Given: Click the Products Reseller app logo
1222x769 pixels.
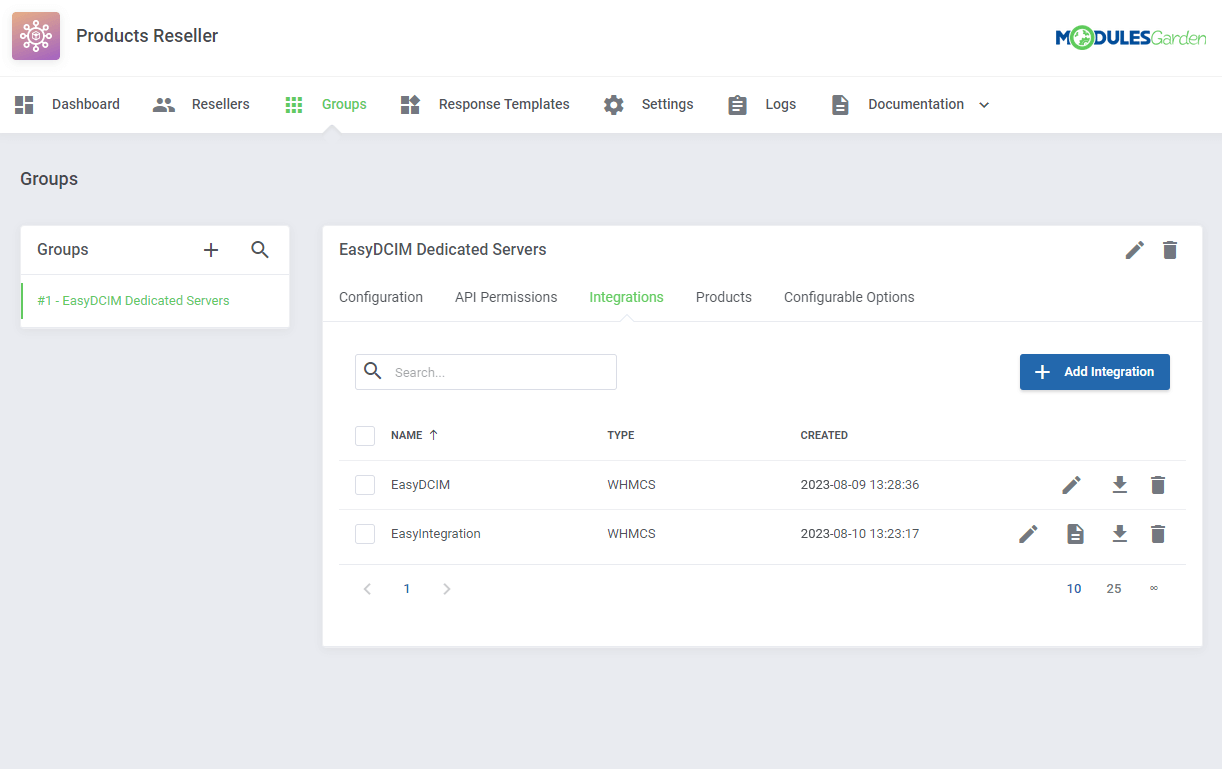Looking at the screenshot, I should (36, 36).
